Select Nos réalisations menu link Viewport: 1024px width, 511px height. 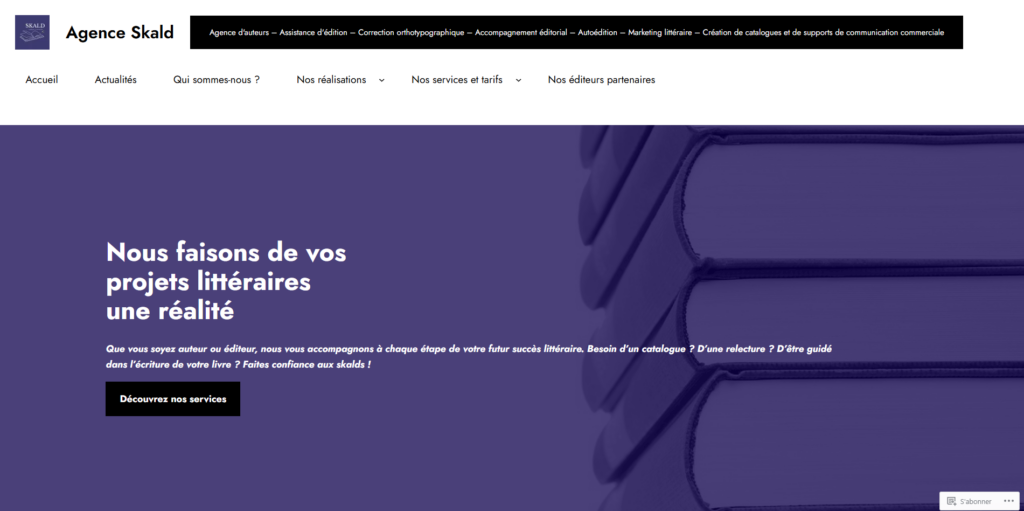(331, 80)
